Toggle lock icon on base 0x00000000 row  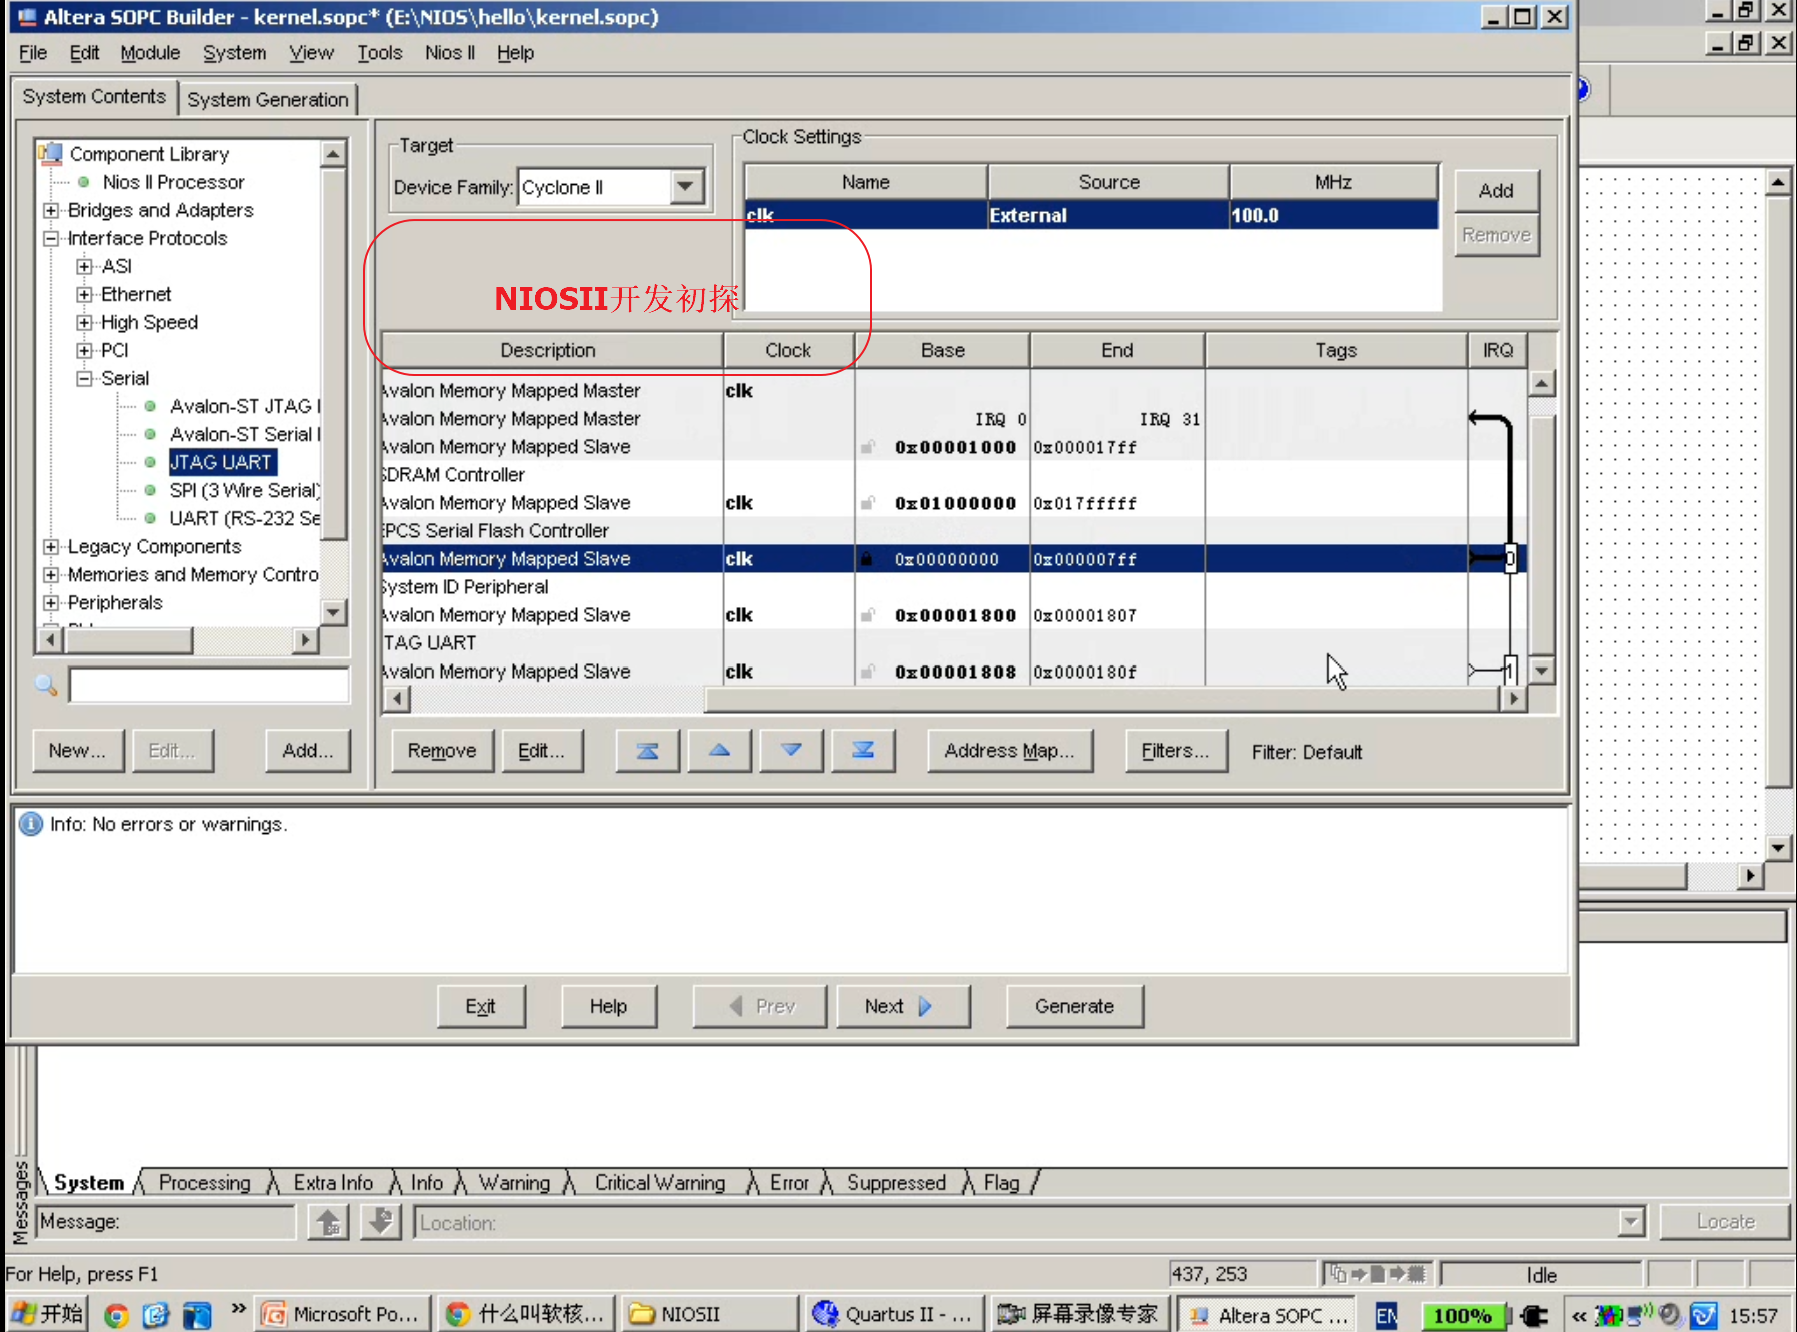(x=868, y=559)
